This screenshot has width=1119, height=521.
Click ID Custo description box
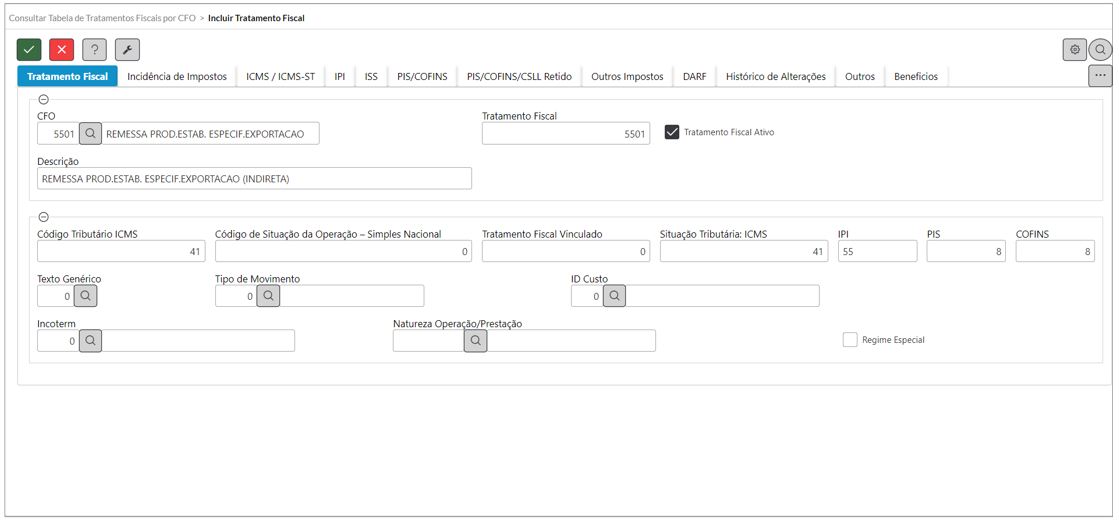click(x=723, y=296)
